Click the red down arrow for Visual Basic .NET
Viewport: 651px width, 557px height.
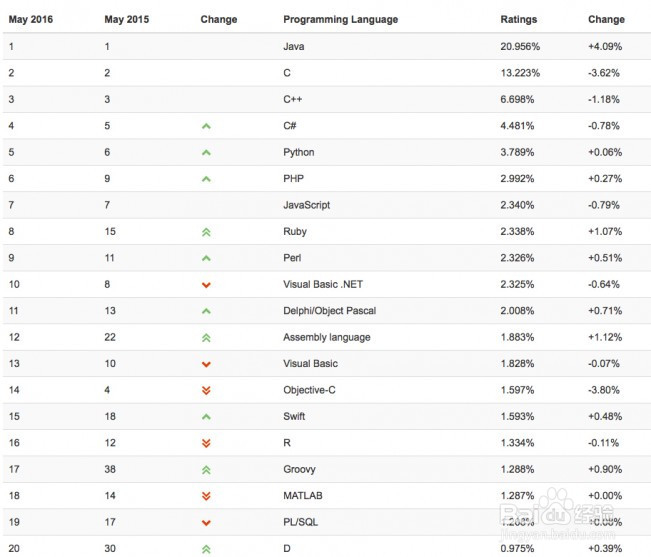click(206, 285)
